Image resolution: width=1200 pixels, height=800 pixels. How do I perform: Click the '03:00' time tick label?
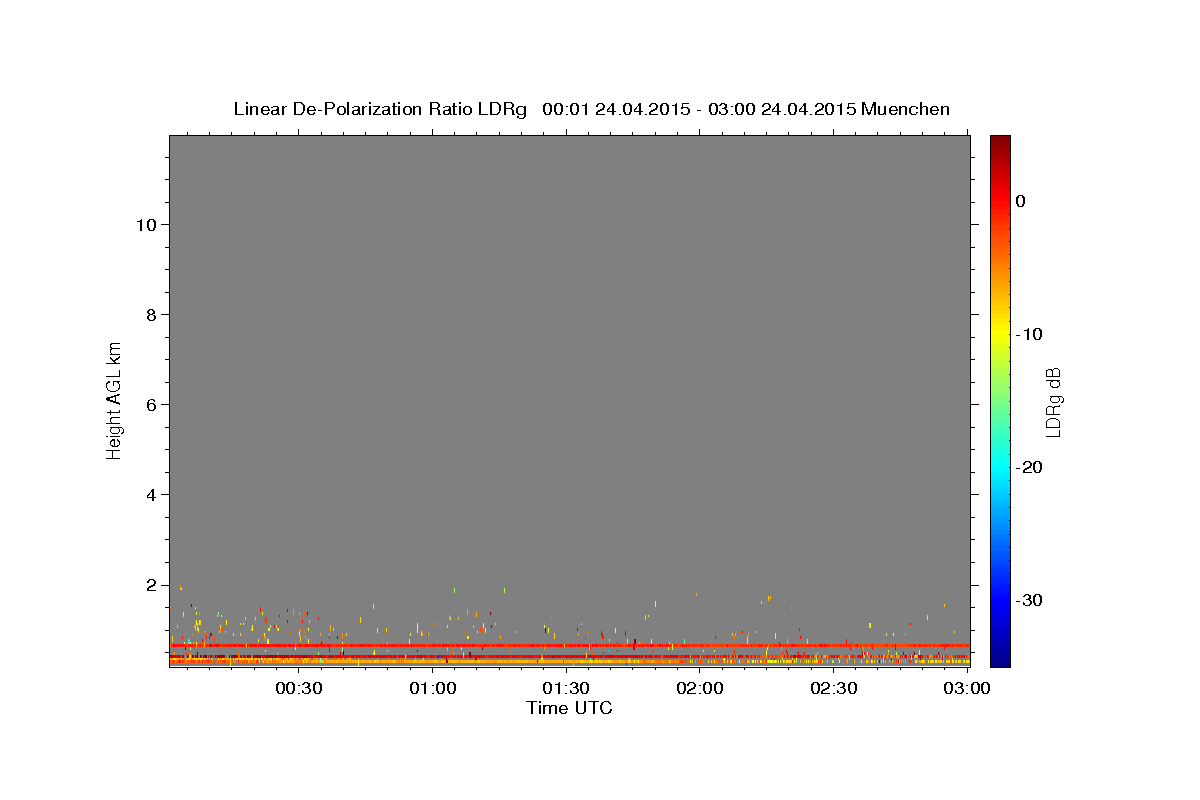[x=968, y=689]
